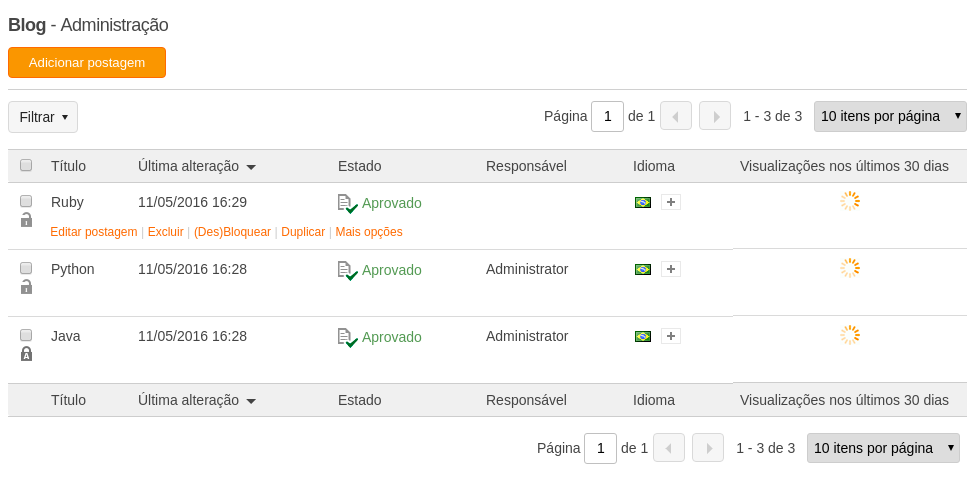Tick the checkbox for the Ruby post
The height and width of the screenshot is (493, 975).
pos(26,201)
